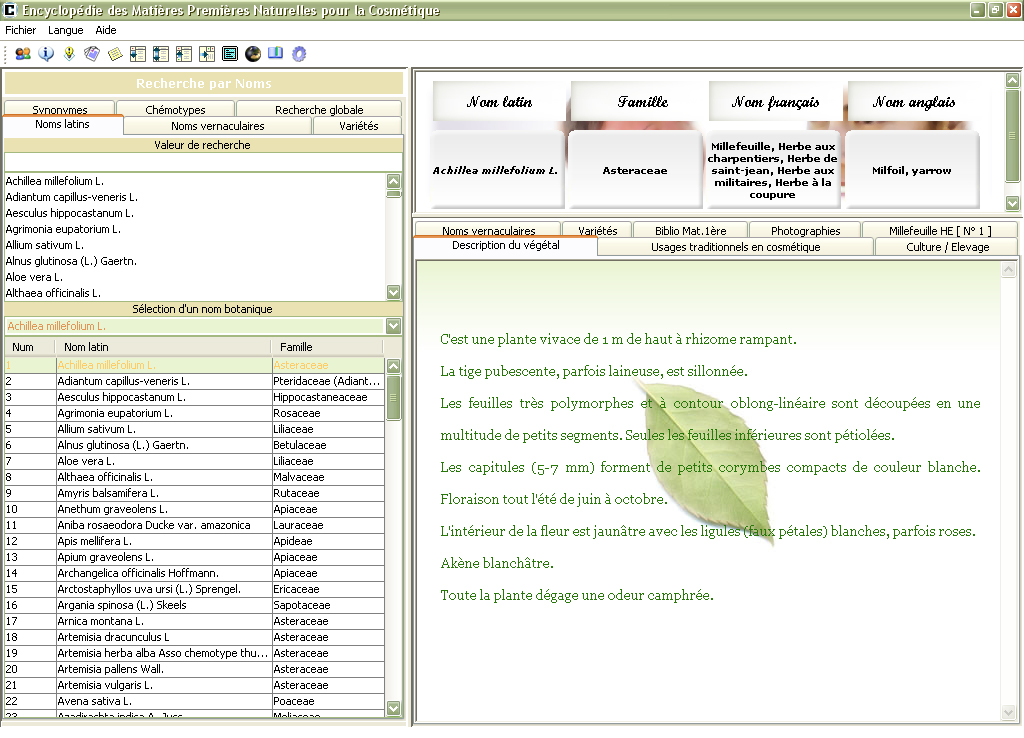The image size is (1024, 738).
Task: Click the name cards panel scrollbar thumb
Action: 1012,135
